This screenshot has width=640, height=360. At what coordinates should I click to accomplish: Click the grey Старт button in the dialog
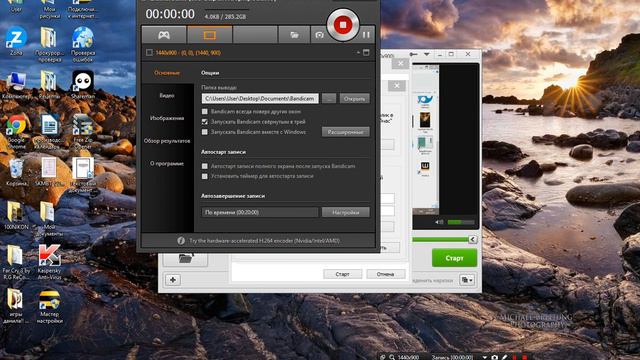[342, 274]
